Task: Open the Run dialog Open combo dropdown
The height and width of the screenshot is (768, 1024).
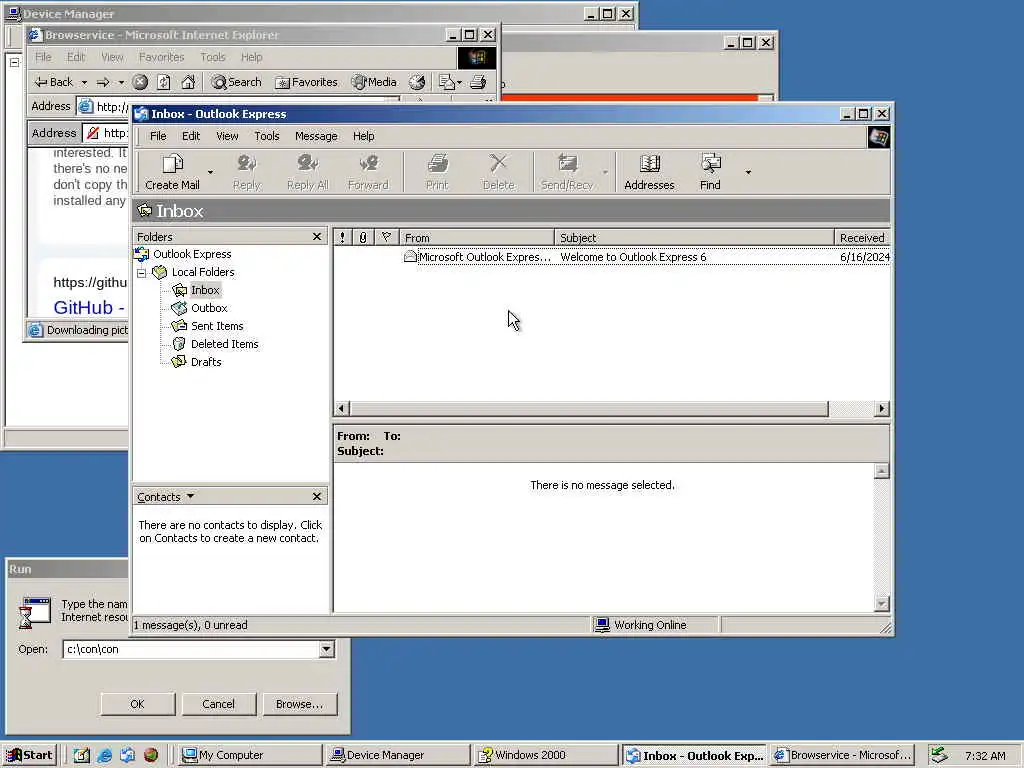Action: (x=327, y=649)
